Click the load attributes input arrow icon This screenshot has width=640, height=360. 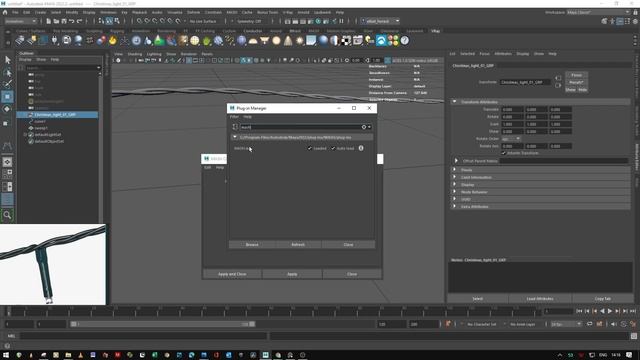pyautogui.click(x=558, y=78)
